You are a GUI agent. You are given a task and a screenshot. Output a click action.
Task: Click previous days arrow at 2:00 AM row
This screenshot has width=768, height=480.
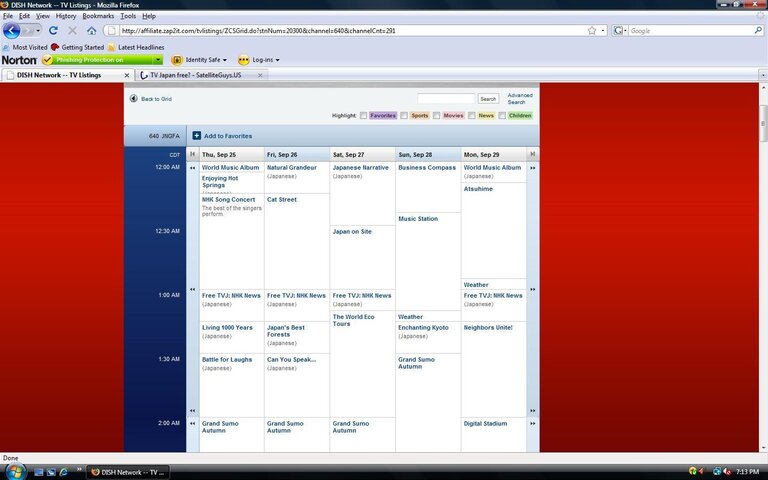pyautogui.click(x=192, y=423)
